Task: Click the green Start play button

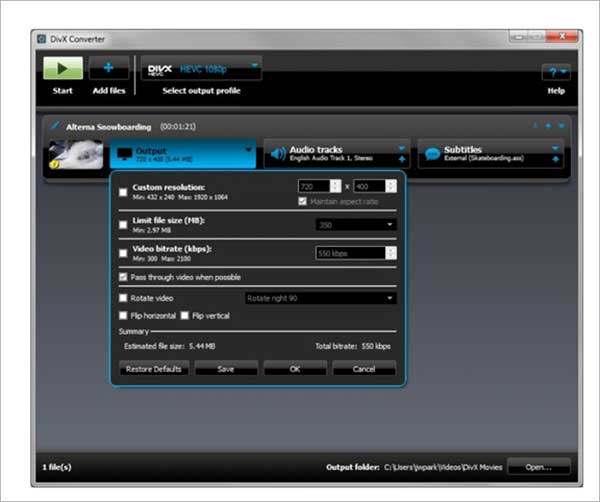Action: coord(63,68)
